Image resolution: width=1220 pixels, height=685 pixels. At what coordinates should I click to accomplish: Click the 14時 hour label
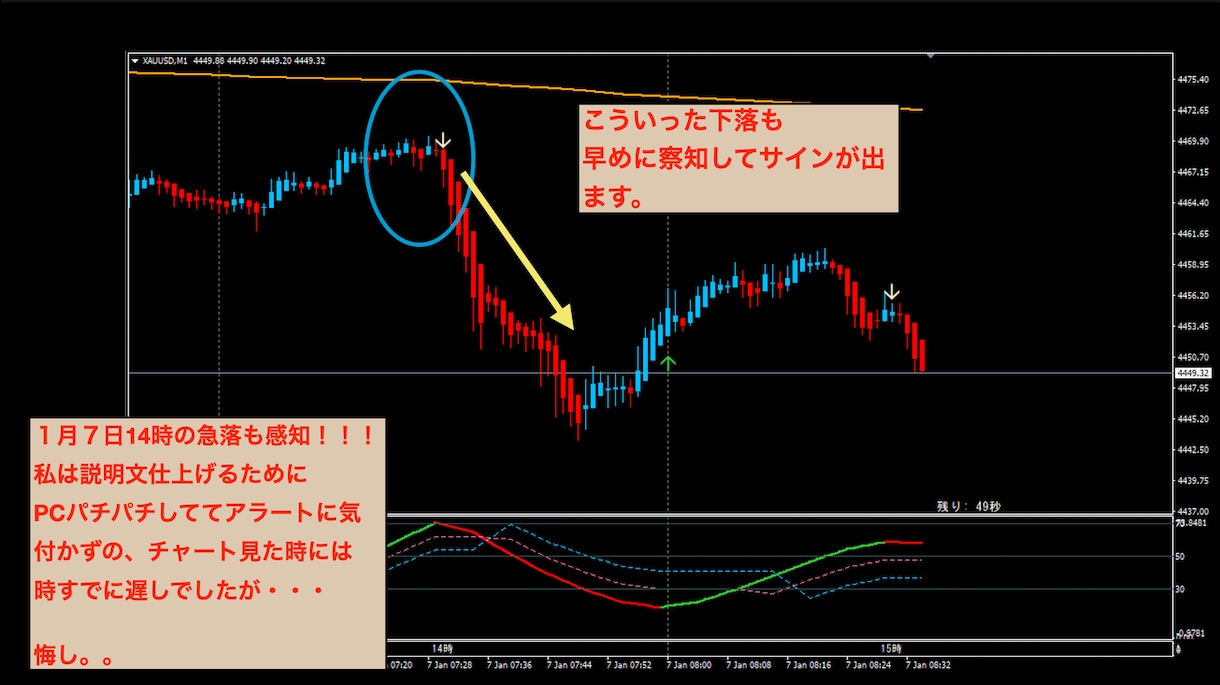(x=442, y=647)
